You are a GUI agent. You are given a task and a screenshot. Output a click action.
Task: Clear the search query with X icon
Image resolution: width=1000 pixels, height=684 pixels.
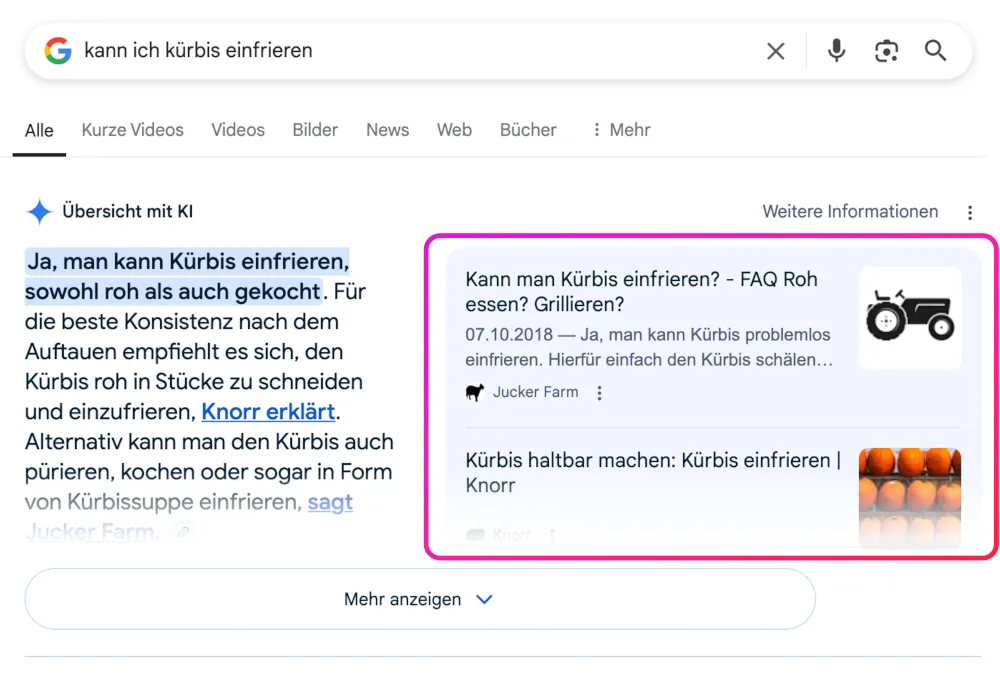pyautogui.click(x=776, y=51)
